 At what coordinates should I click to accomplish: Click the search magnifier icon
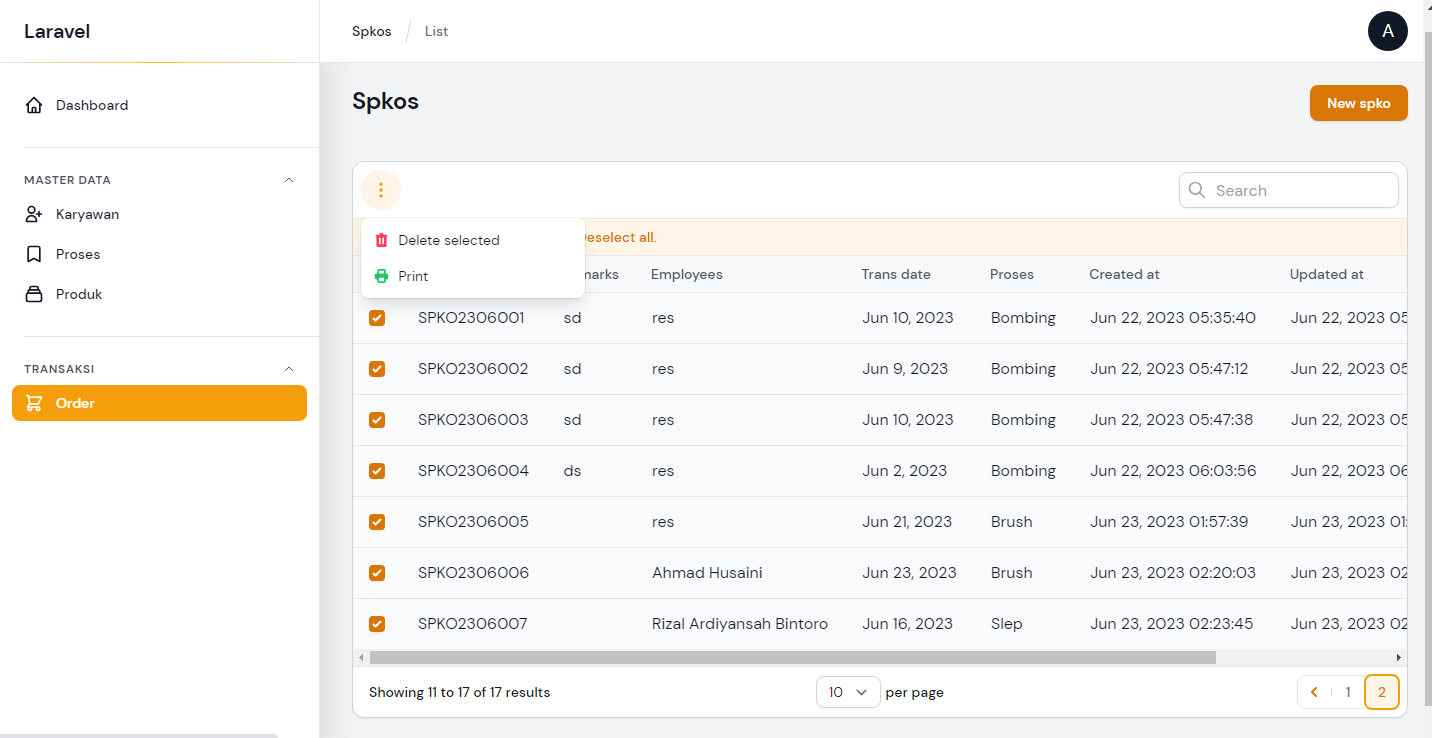1197,190
